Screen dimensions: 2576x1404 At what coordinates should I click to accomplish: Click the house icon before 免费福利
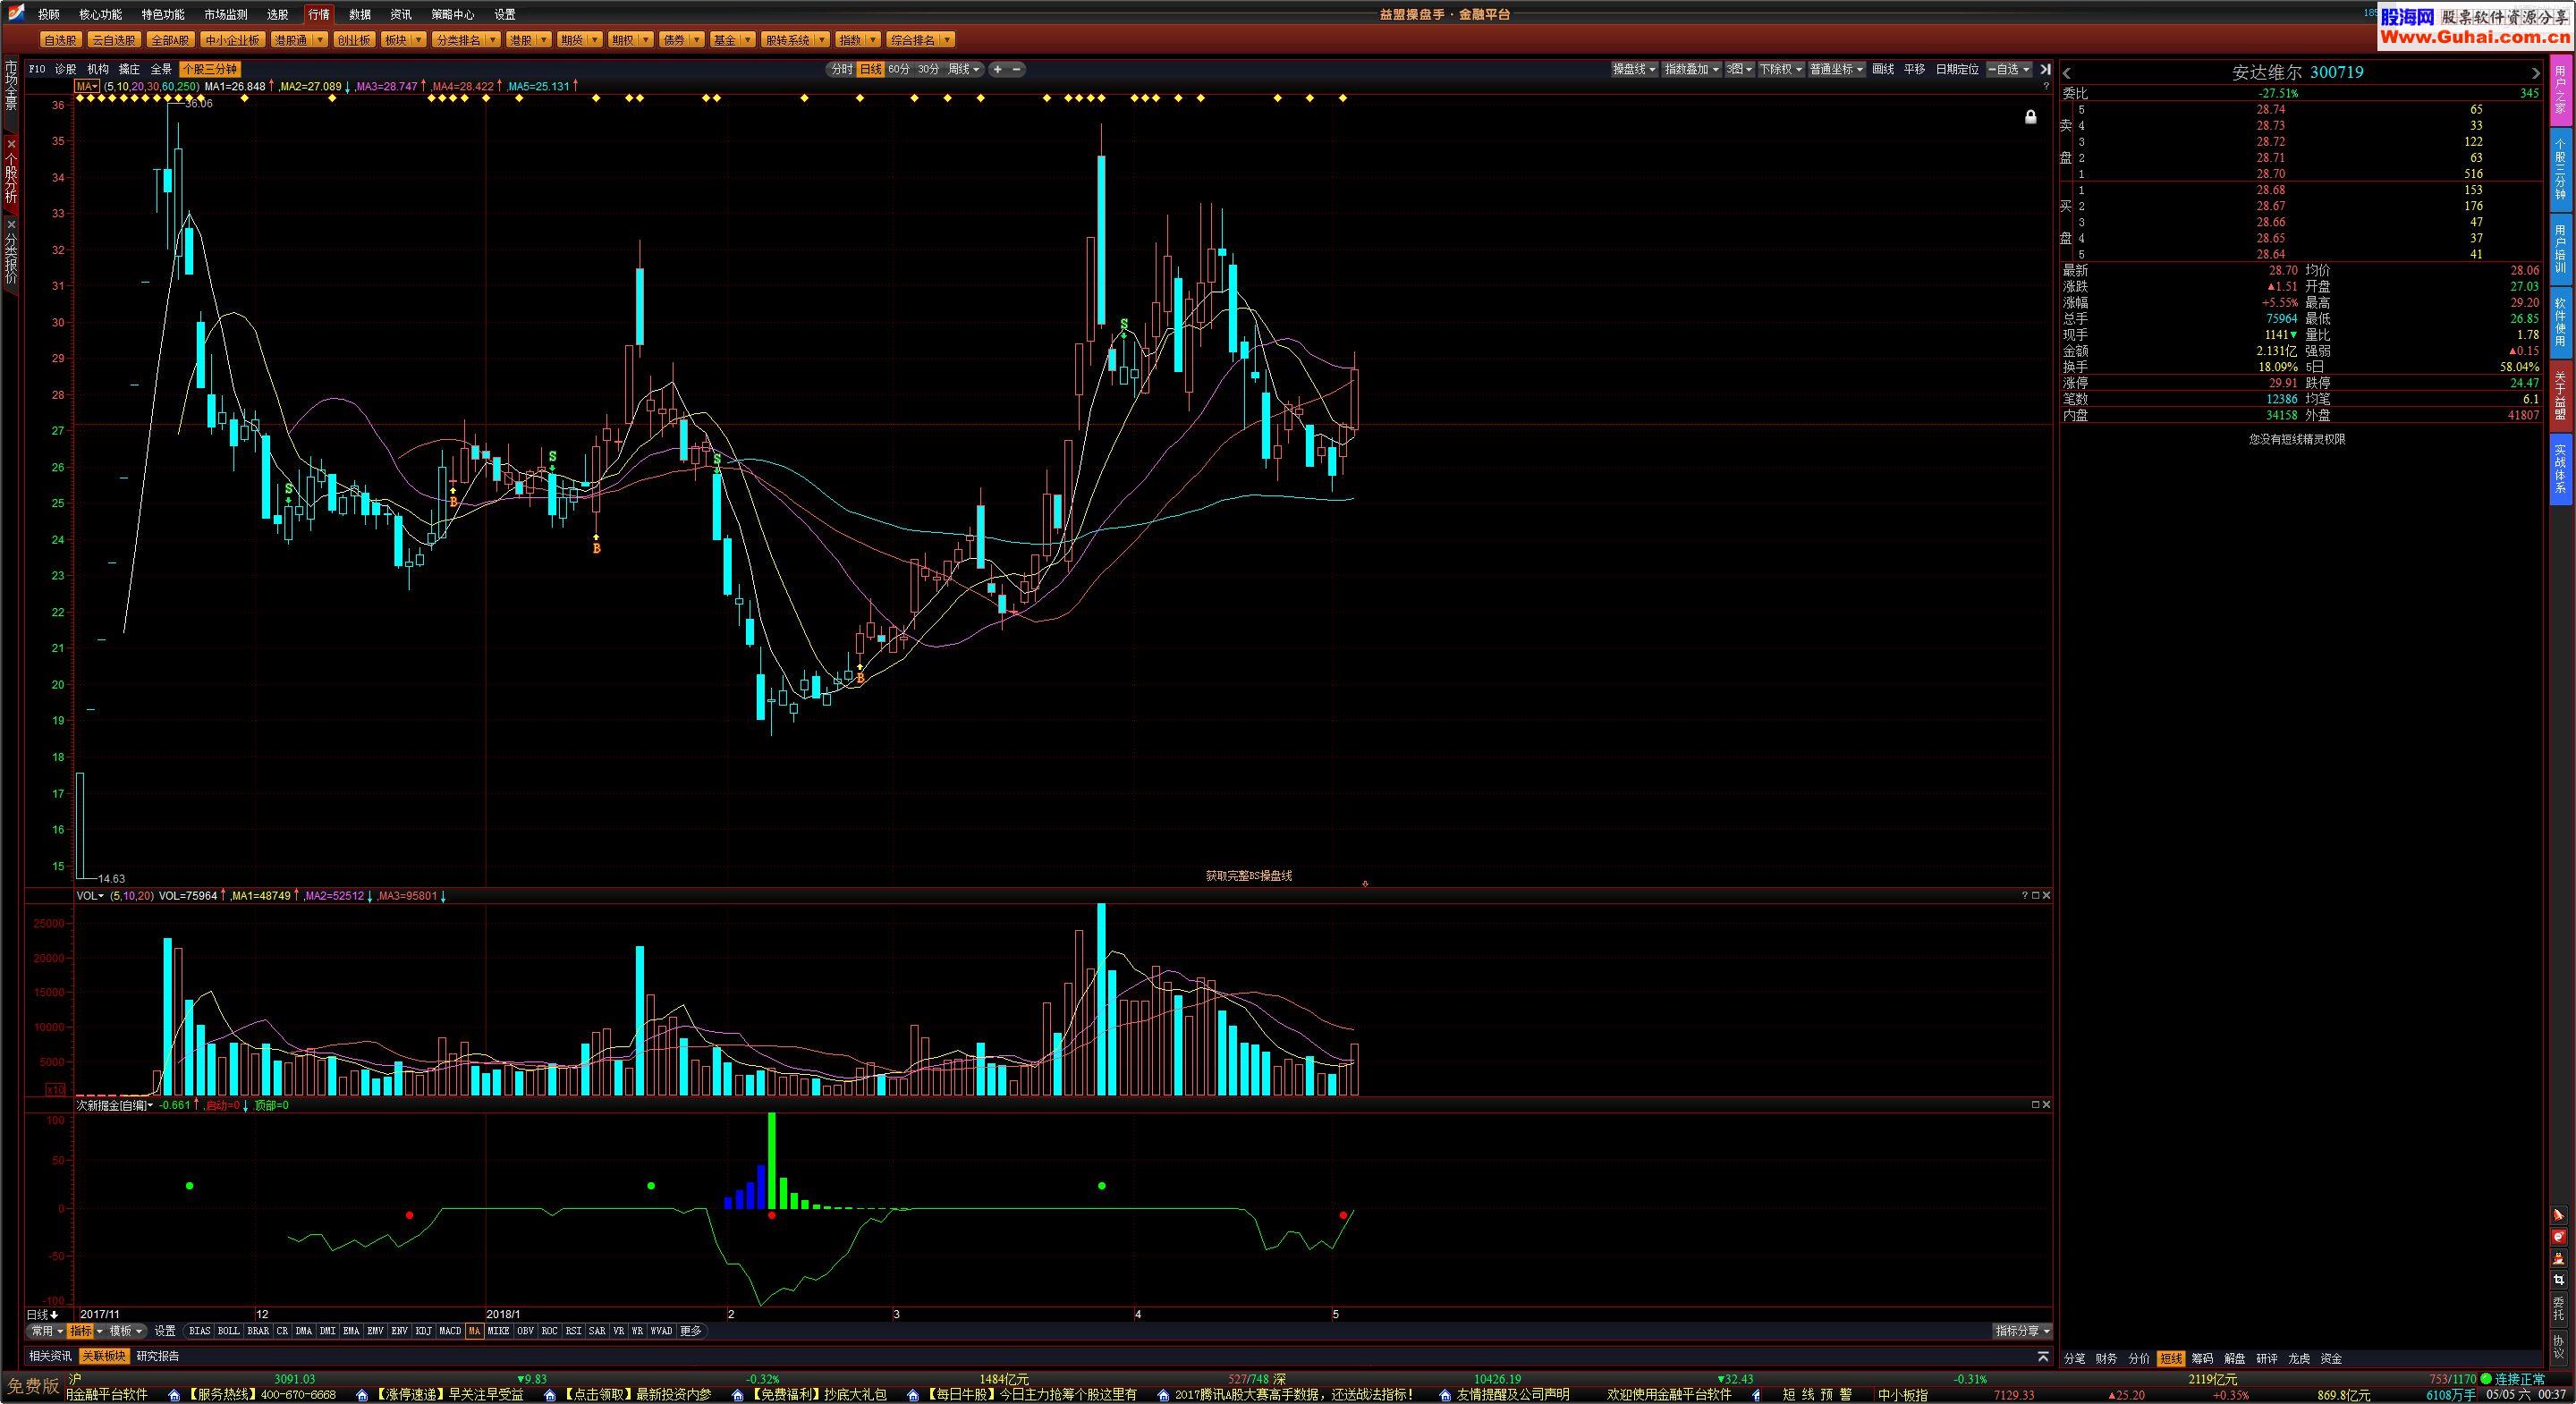click(738, 1394)
